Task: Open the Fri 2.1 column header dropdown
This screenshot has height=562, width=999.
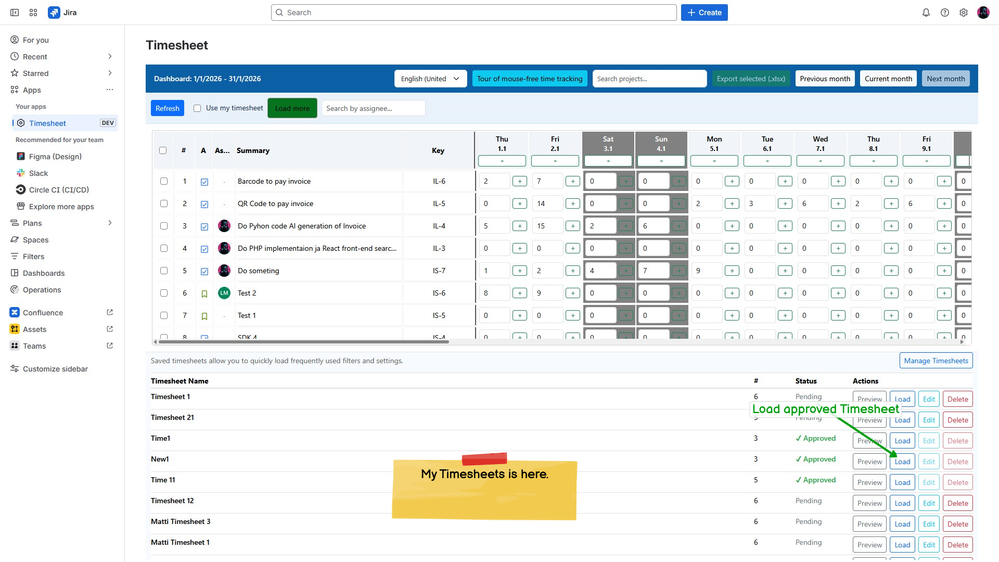Action: click(x=555, y=161)
